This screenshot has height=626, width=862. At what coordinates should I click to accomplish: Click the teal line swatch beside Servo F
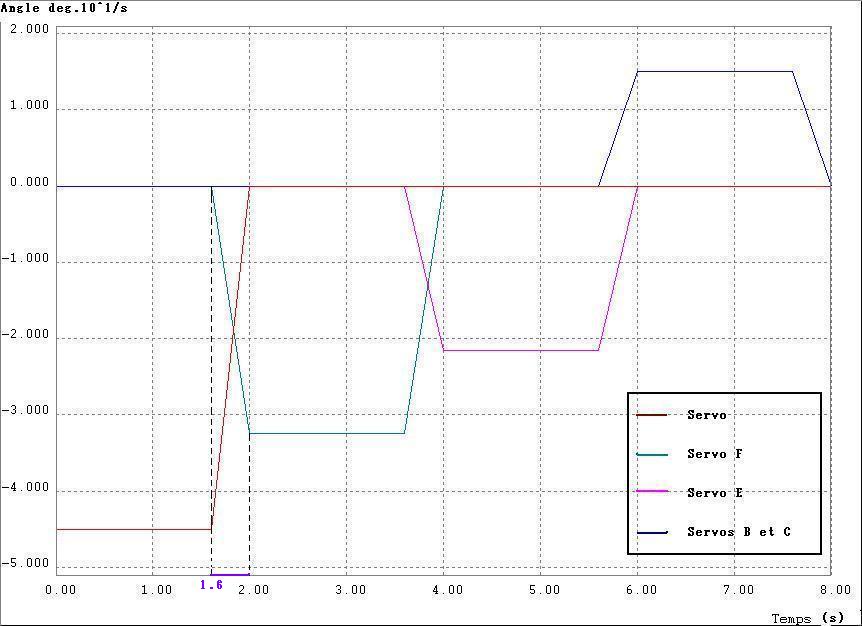pyautogui.click(x=652, y=455)
